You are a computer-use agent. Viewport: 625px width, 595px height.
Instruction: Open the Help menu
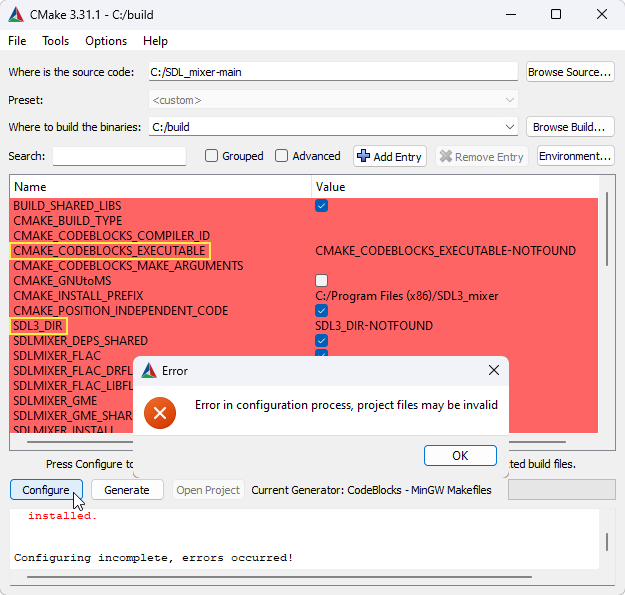point(155,41)
